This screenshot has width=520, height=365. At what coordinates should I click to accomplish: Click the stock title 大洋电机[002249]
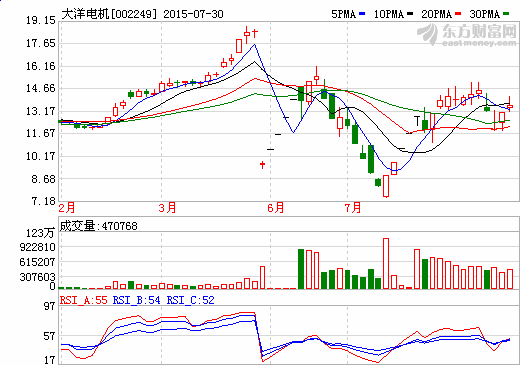pos(109,14)
